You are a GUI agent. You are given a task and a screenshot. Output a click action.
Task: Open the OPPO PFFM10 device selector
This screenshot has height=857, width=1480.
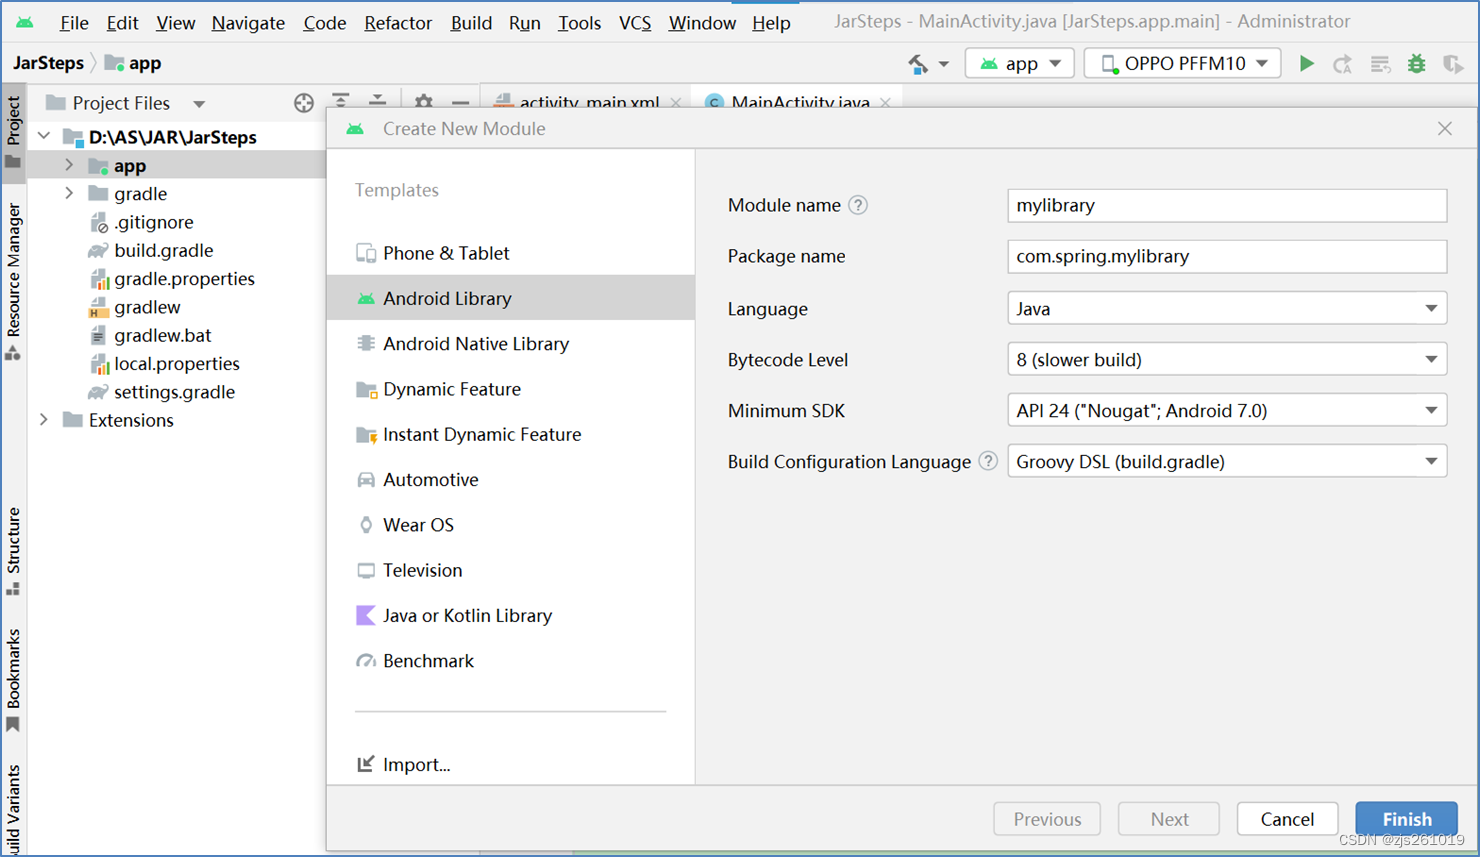pyautogui.click(x=1182, y=62)
